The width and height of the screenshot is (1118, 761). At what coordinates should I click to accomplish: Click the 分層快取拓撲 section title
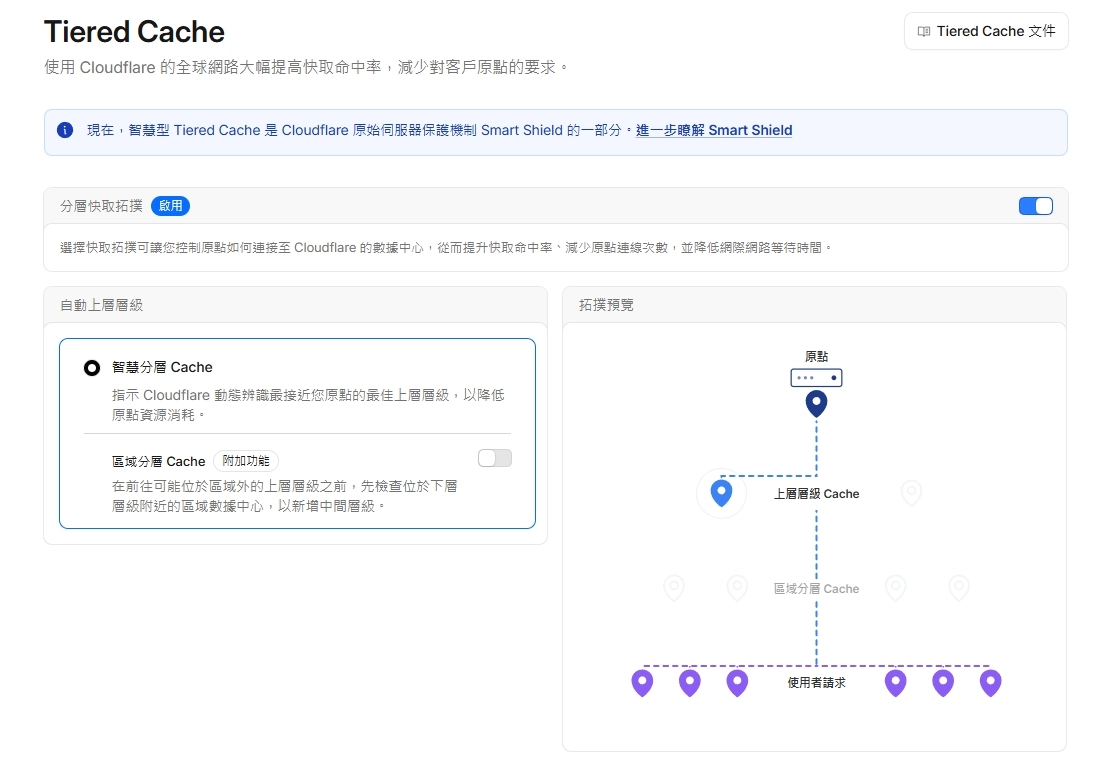click(101, 206)
